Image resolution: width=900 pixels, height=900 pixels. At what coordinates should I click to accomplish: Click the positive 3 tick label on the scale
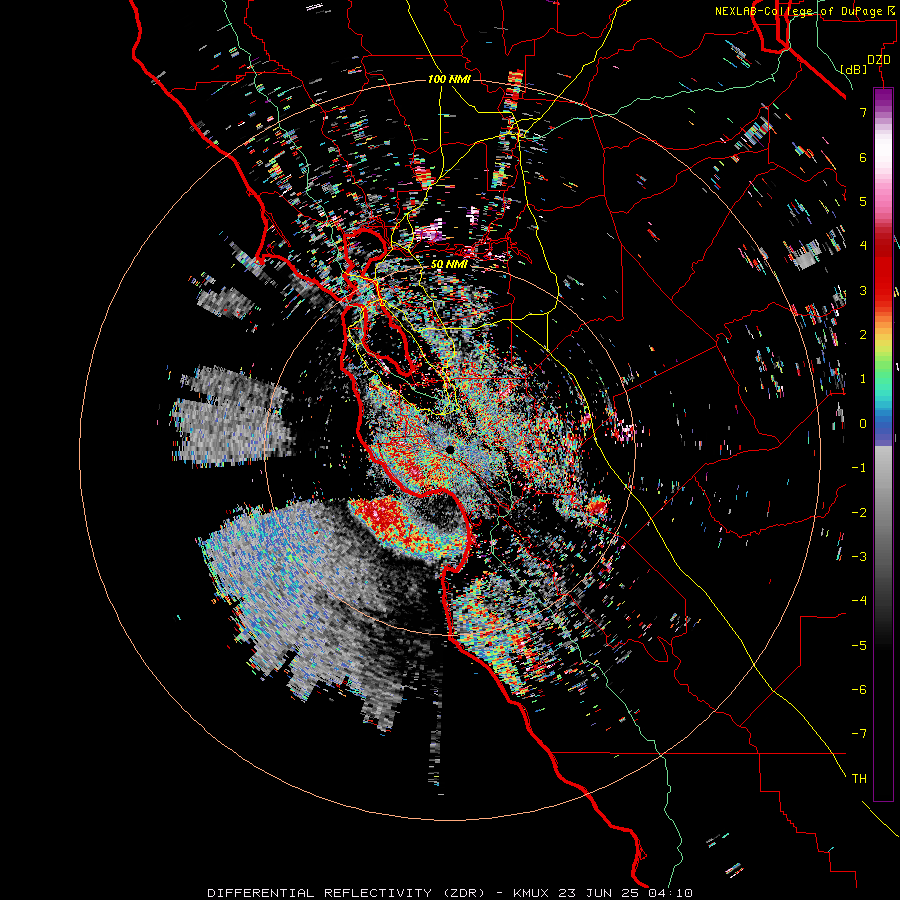pos(863,290)
